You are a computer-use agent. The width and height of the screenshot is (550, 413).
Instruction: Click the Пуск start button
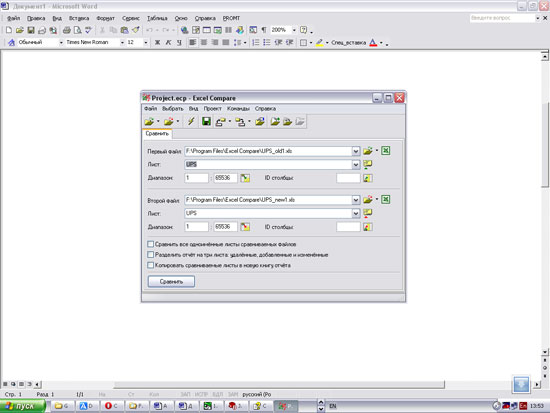tap(22, 406)
